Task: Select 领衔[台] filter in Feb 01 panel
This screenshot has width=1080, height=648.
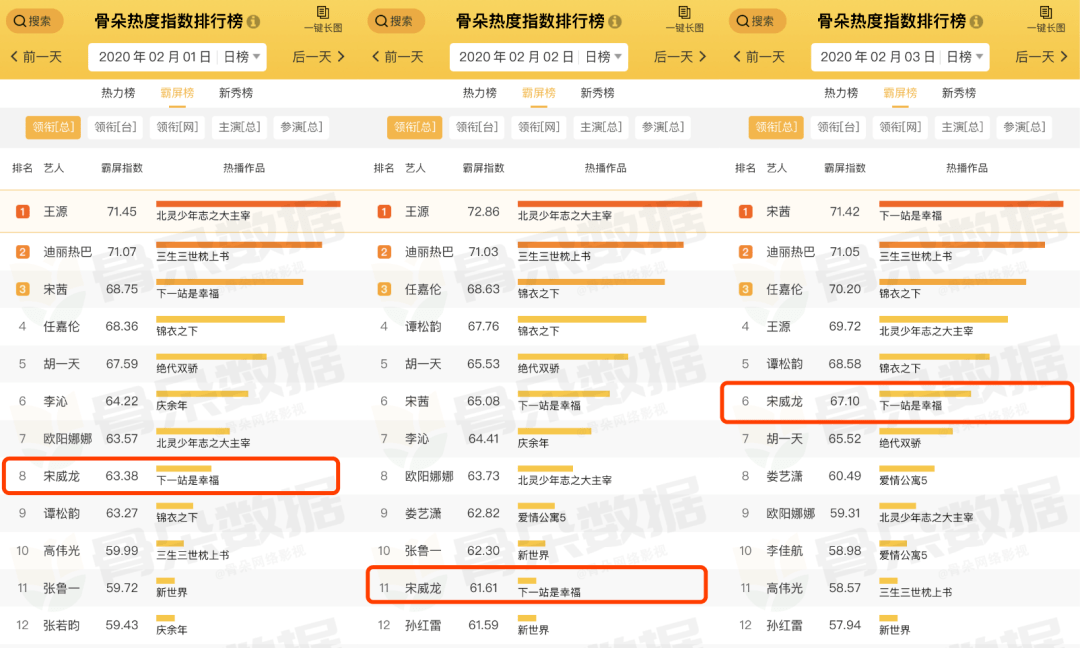Action: pyautogui.click(x=115, y=127)
